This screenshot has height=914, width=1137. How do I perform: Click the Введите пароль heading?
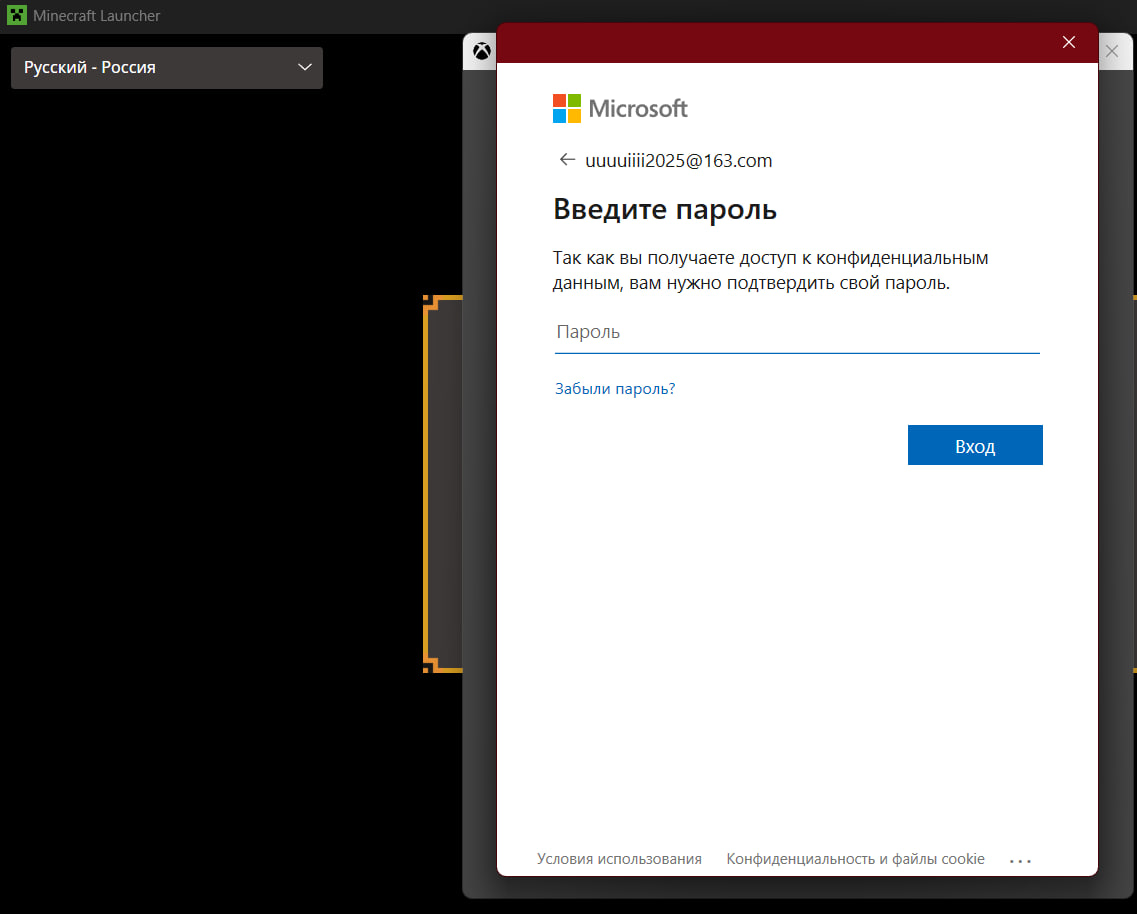coord(665,210)
